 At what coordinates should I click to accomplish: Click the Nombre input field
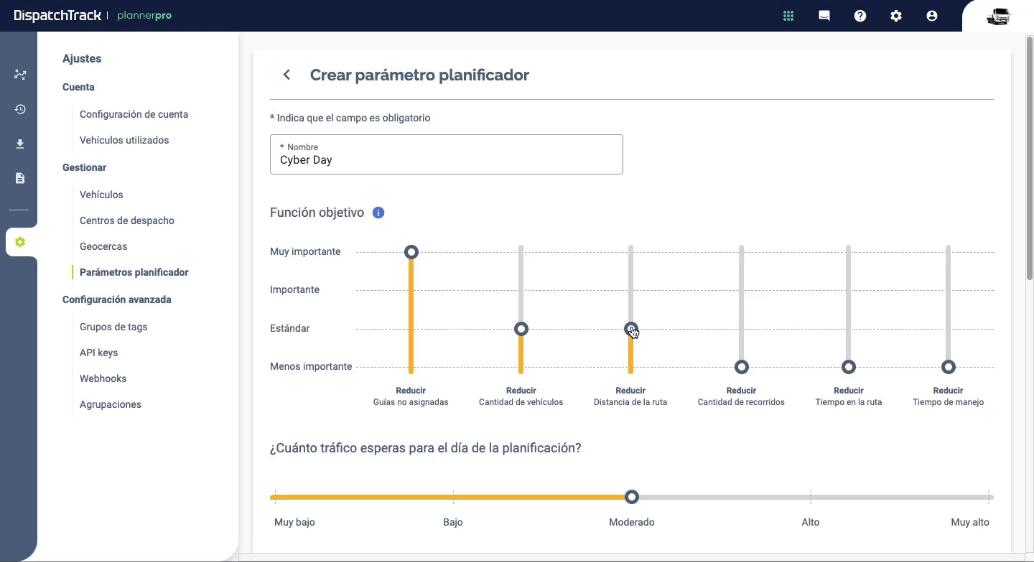coord(446,154)
